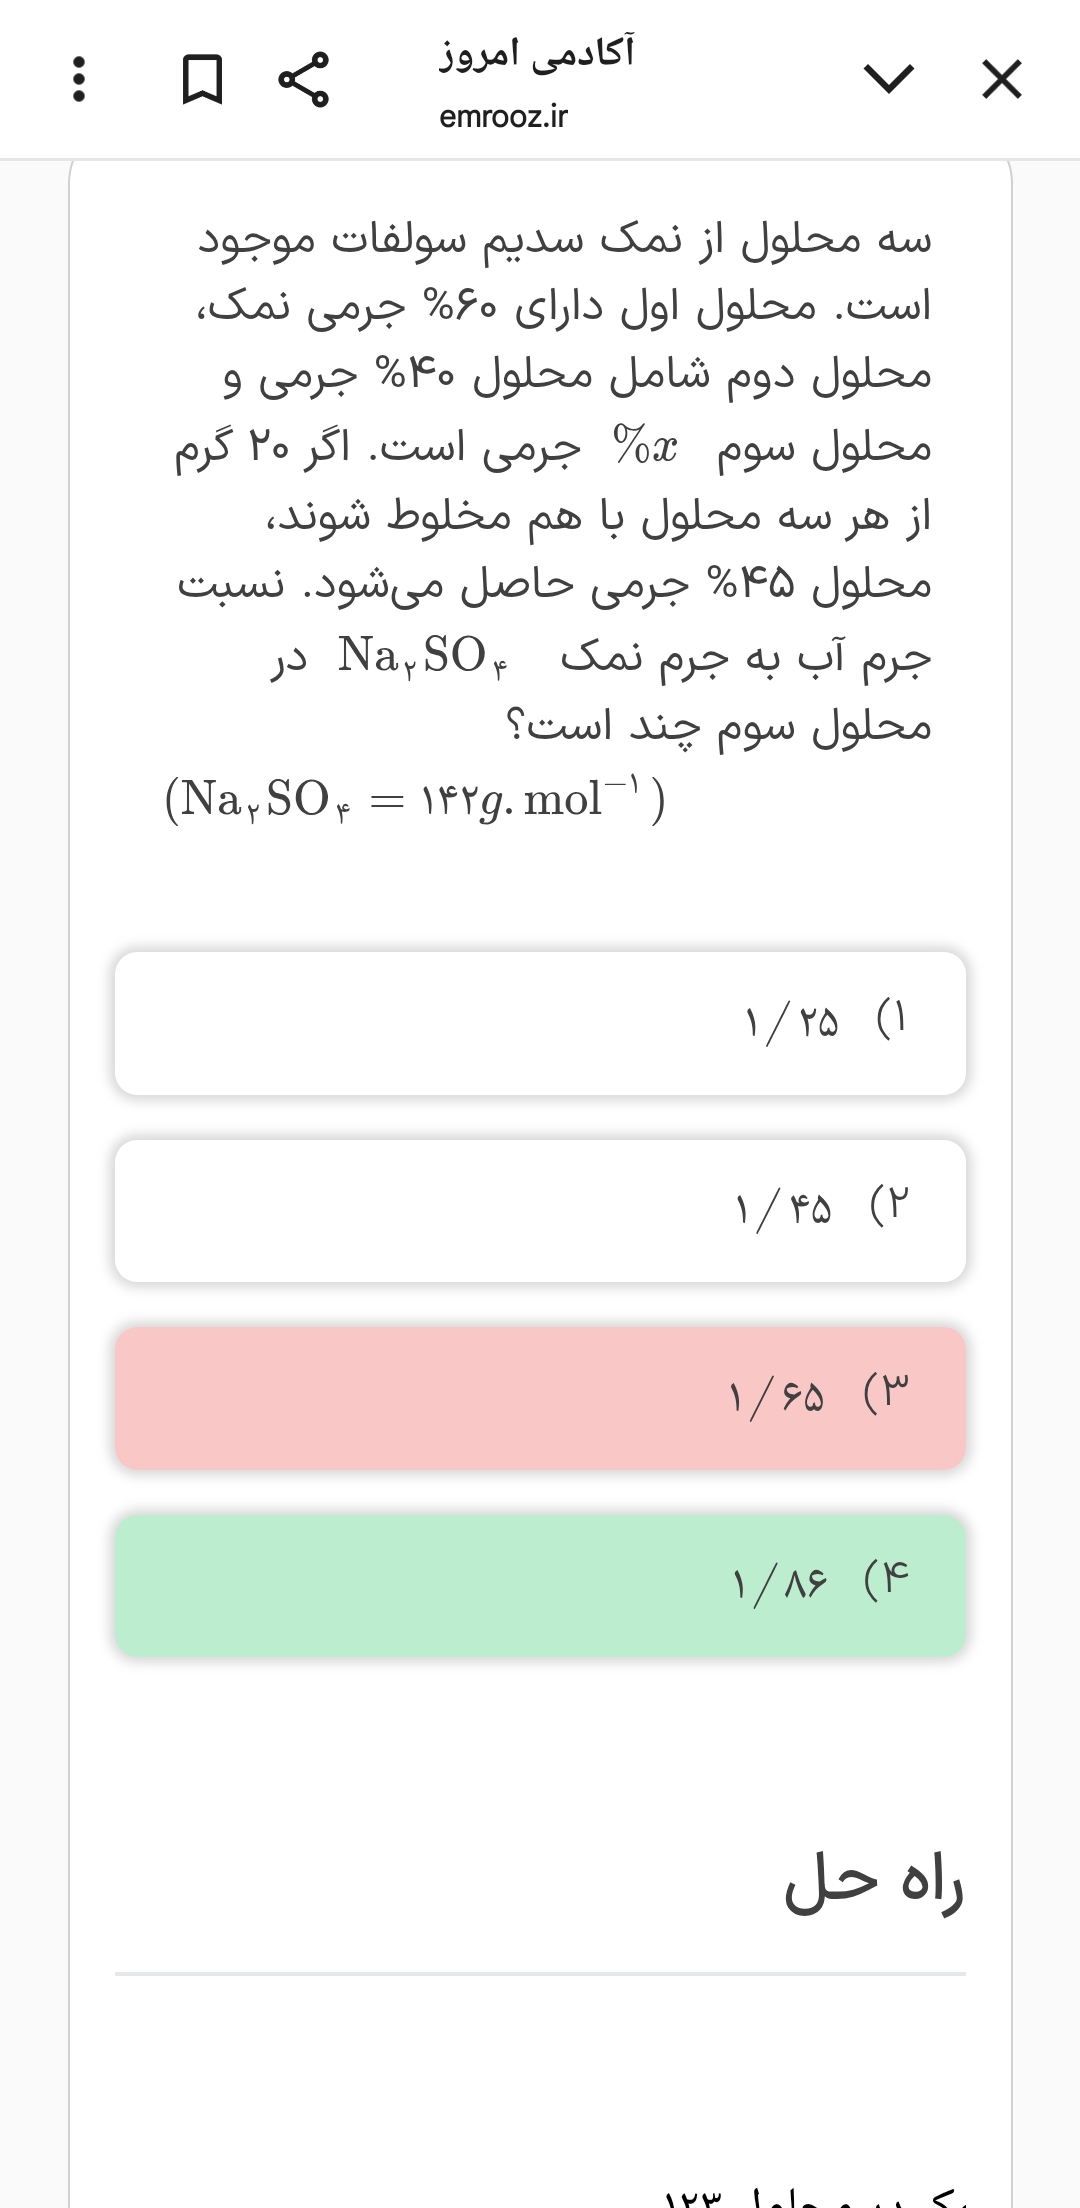The width and height of the screenshot is (1080, 2208).
Task: Tap the emrooz.ir address text
Action: point(503,117)
